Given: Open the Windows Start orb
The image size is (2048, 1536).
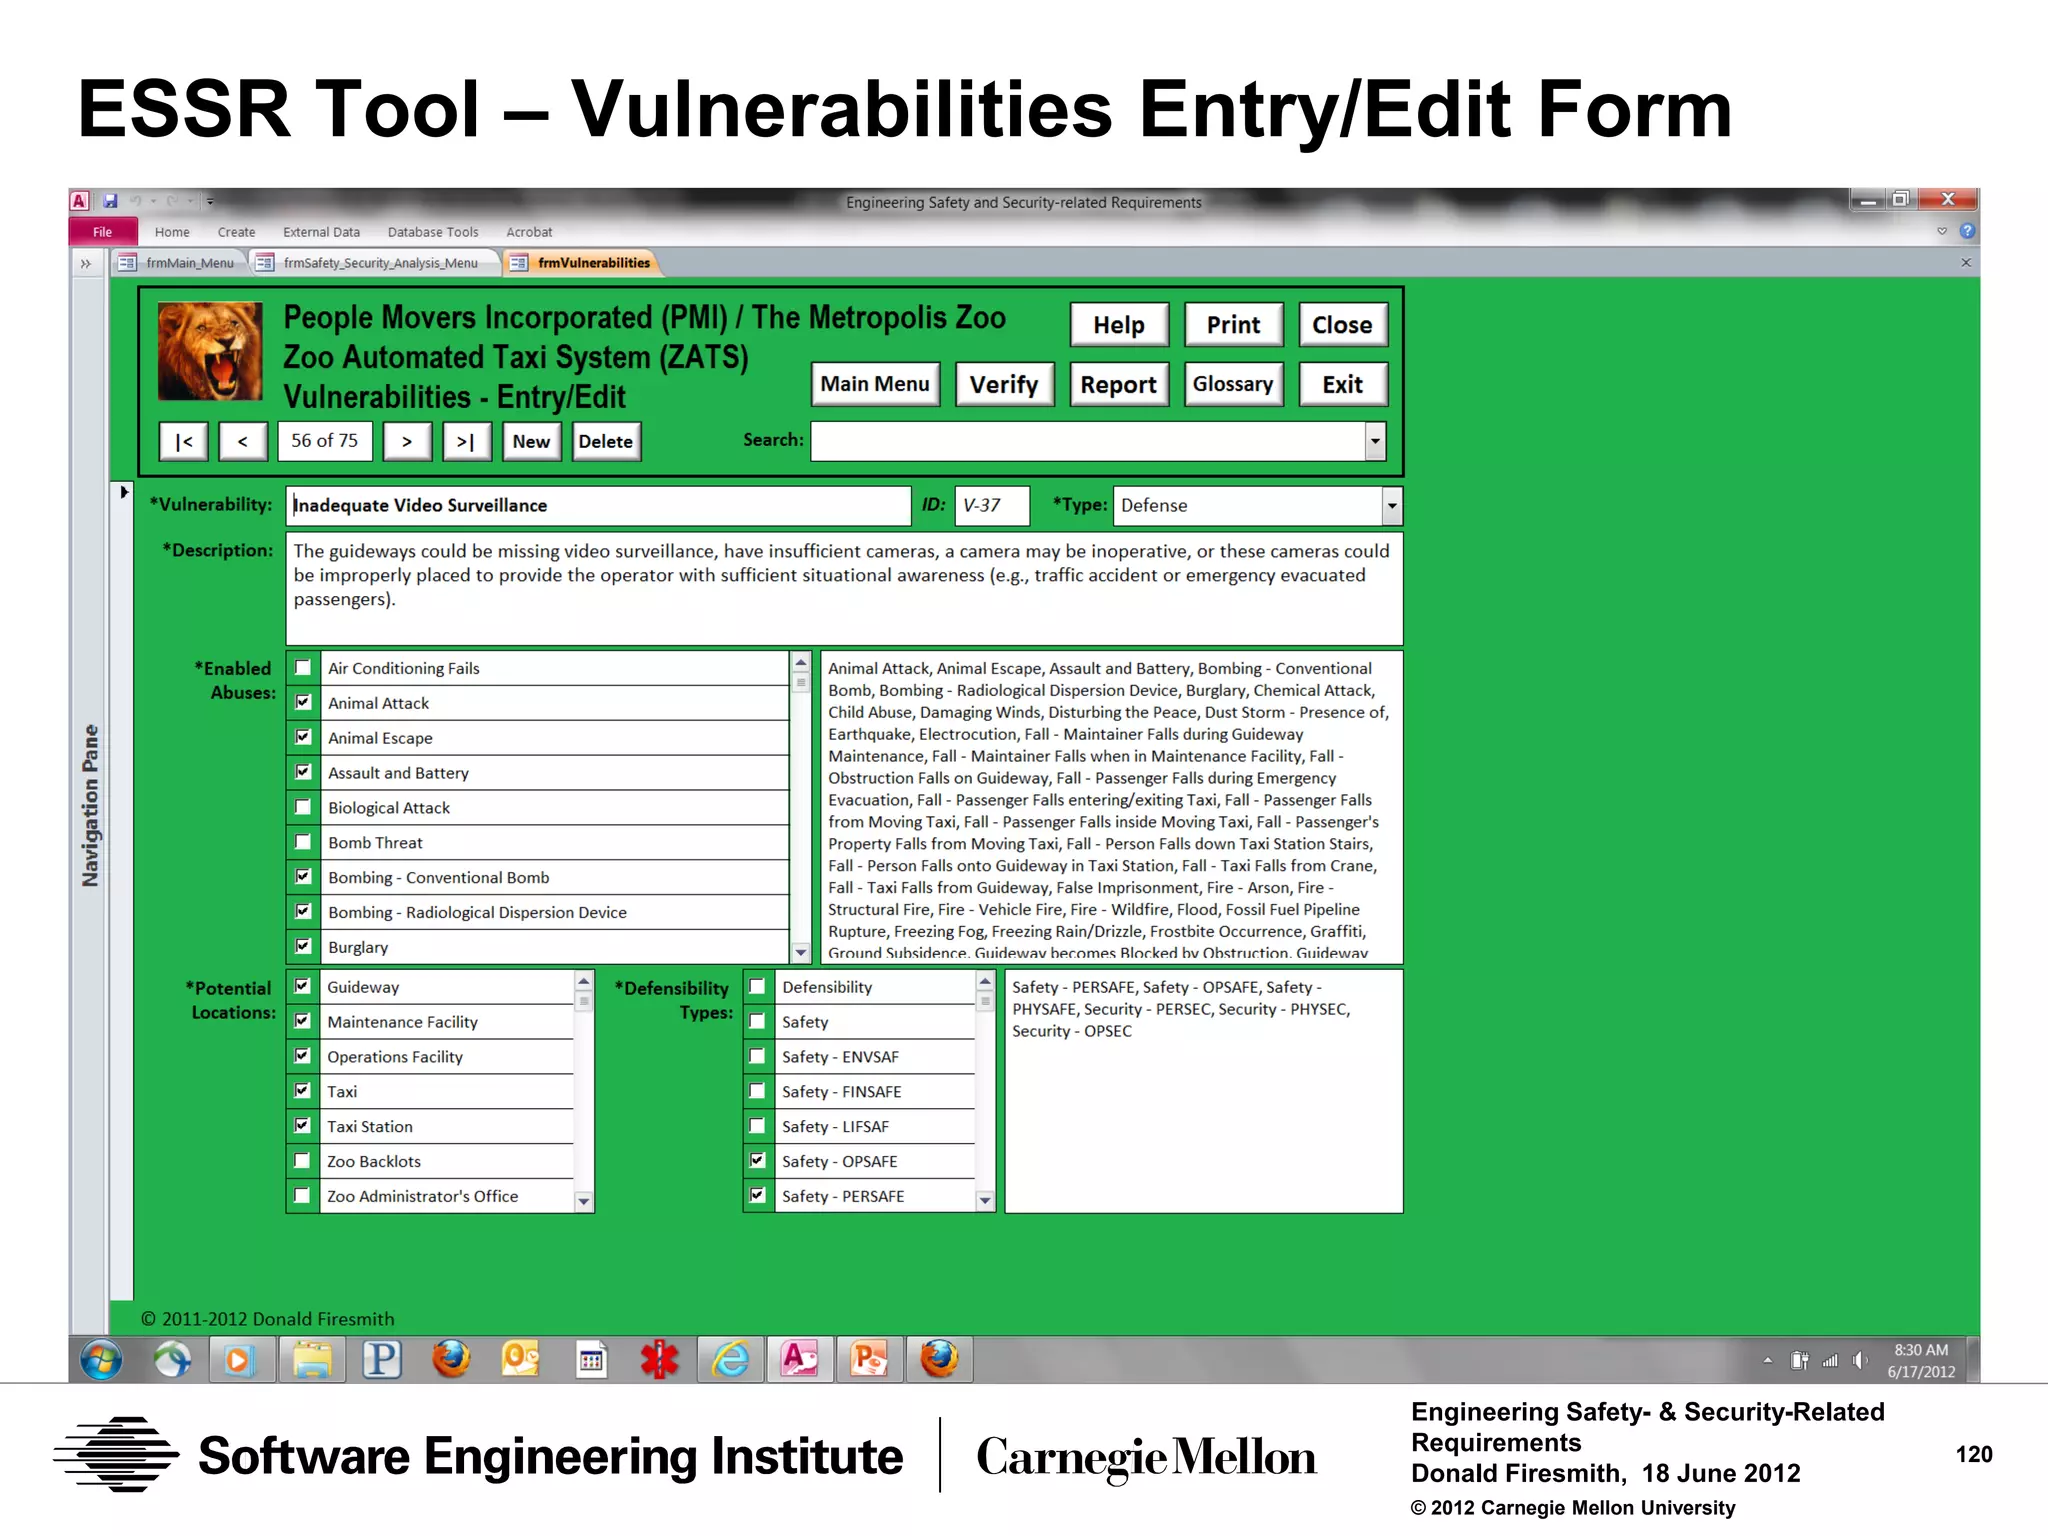Looking at the screenshot, I should (101, 1360).
